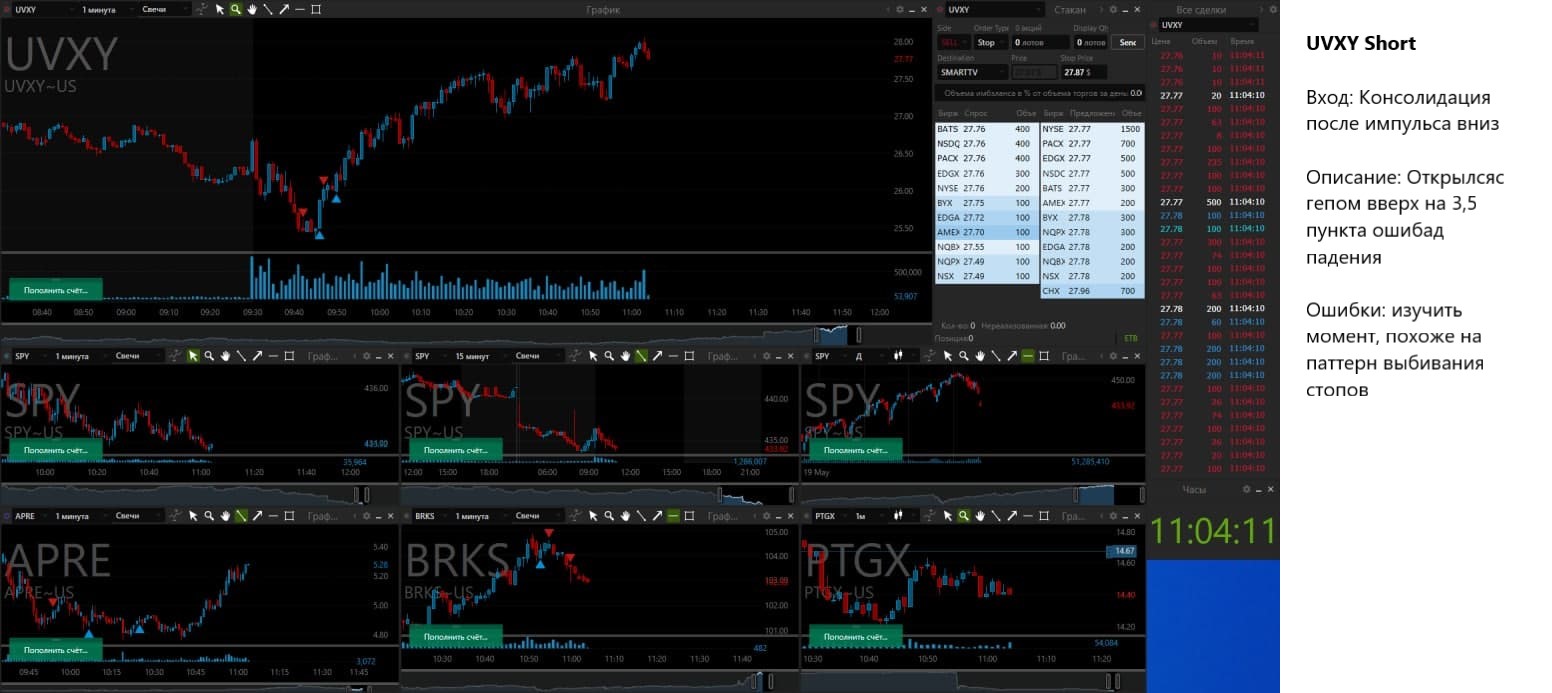The width and height of the screenshot is (1552, 693).
Task: Pick hand tool in BRKS chart toolbar
Action: pyautogui.click(x=625, y=515)
